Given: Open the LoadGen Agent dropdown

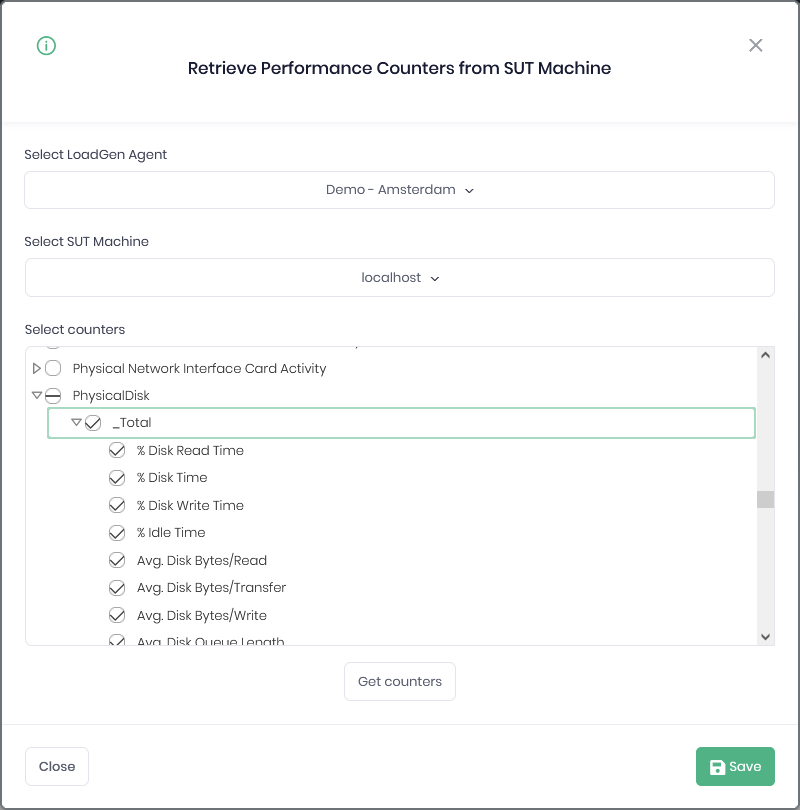Looking at the screenshot, I should click(399, 190).
